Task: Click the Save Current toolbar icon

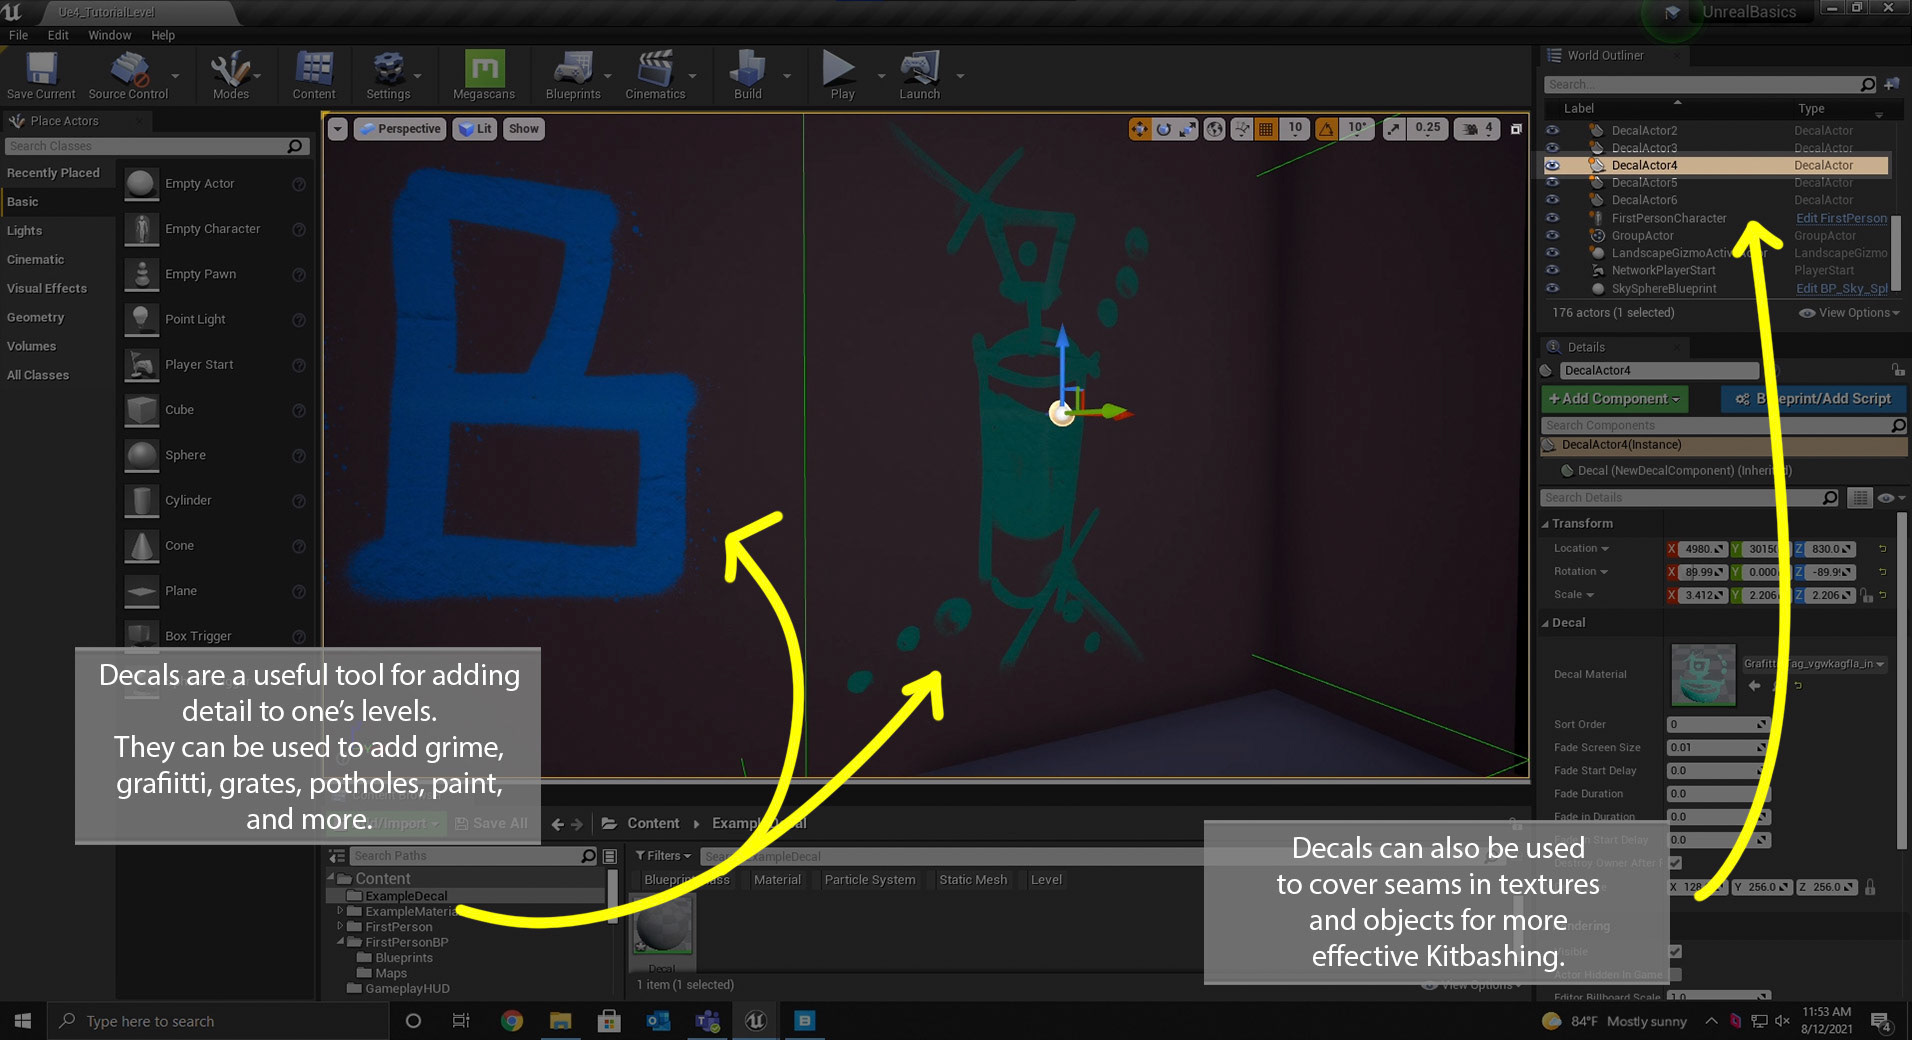Action: pos(41,75)
